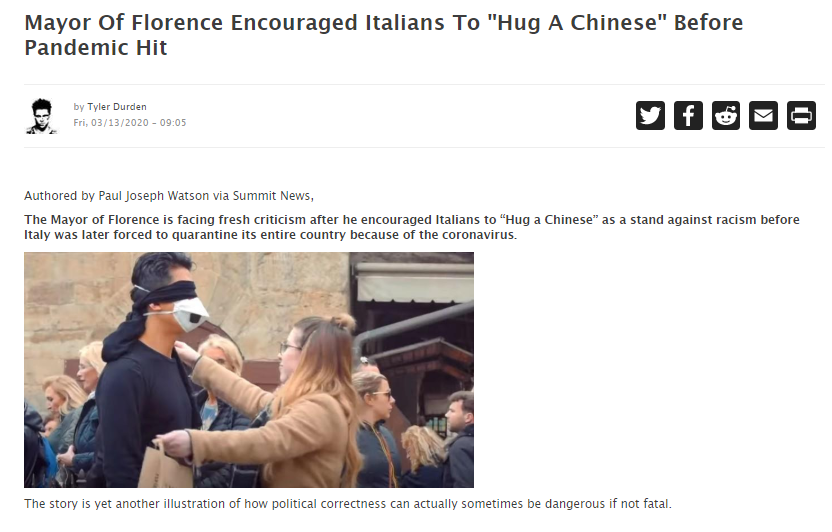Click the Tyler Durden author name
This screenshot has width=832, height=532.
(x=117, y=107)
